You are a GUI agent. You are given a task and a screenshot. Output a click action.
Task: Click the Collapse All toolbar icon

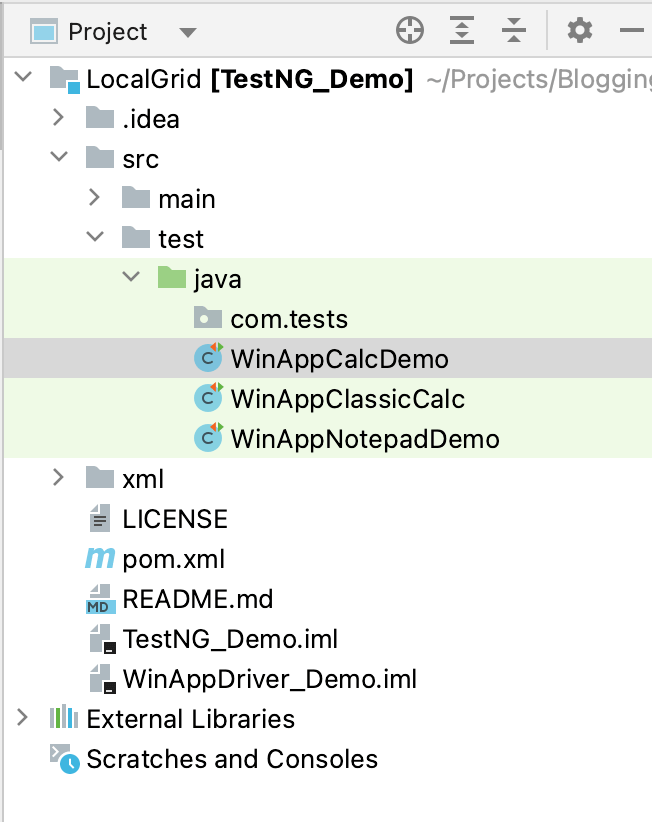click(514, 30)
